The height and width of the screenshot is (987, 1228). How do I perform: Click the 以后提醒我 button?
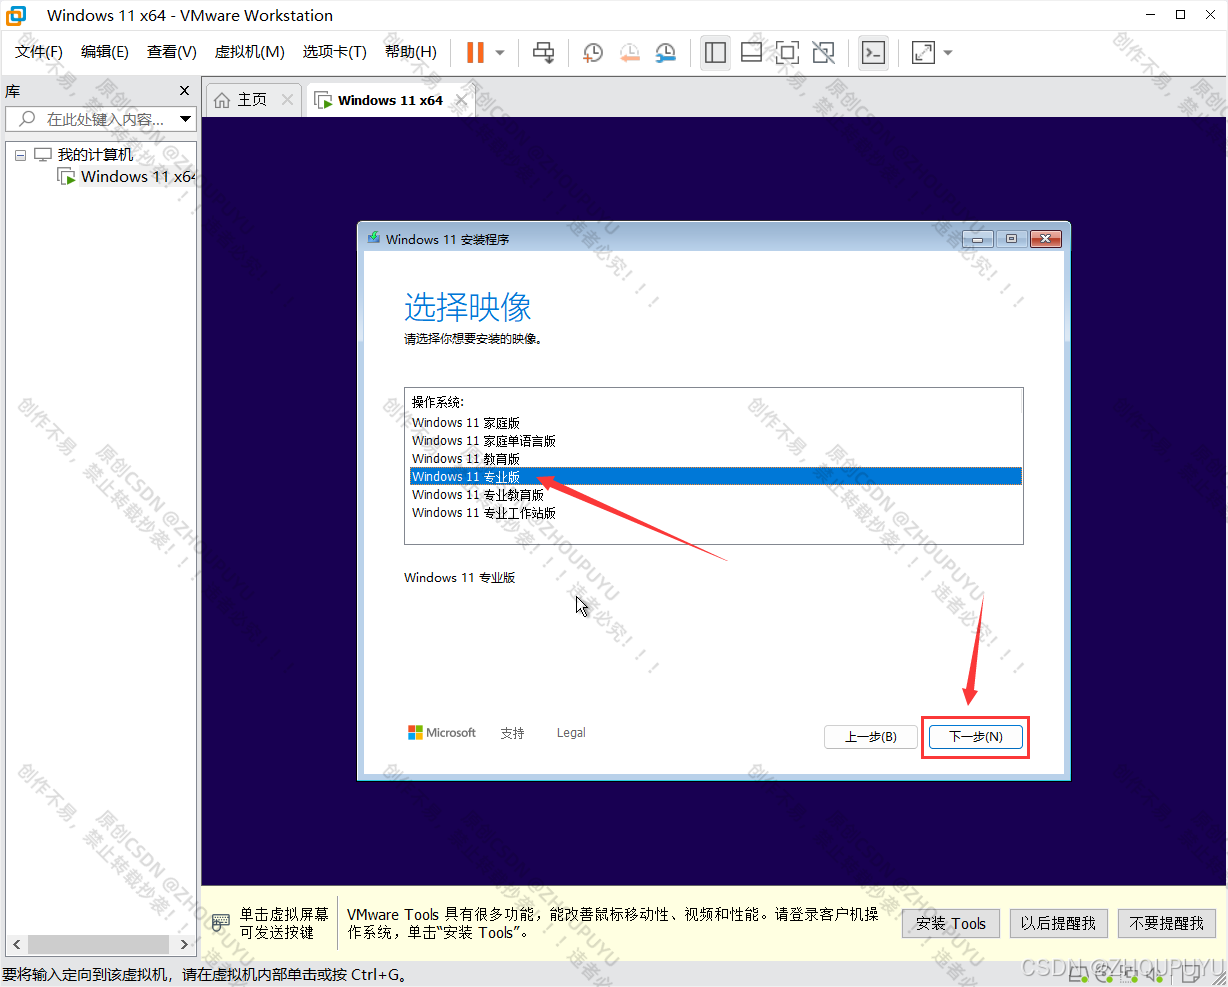[1058, 923]
